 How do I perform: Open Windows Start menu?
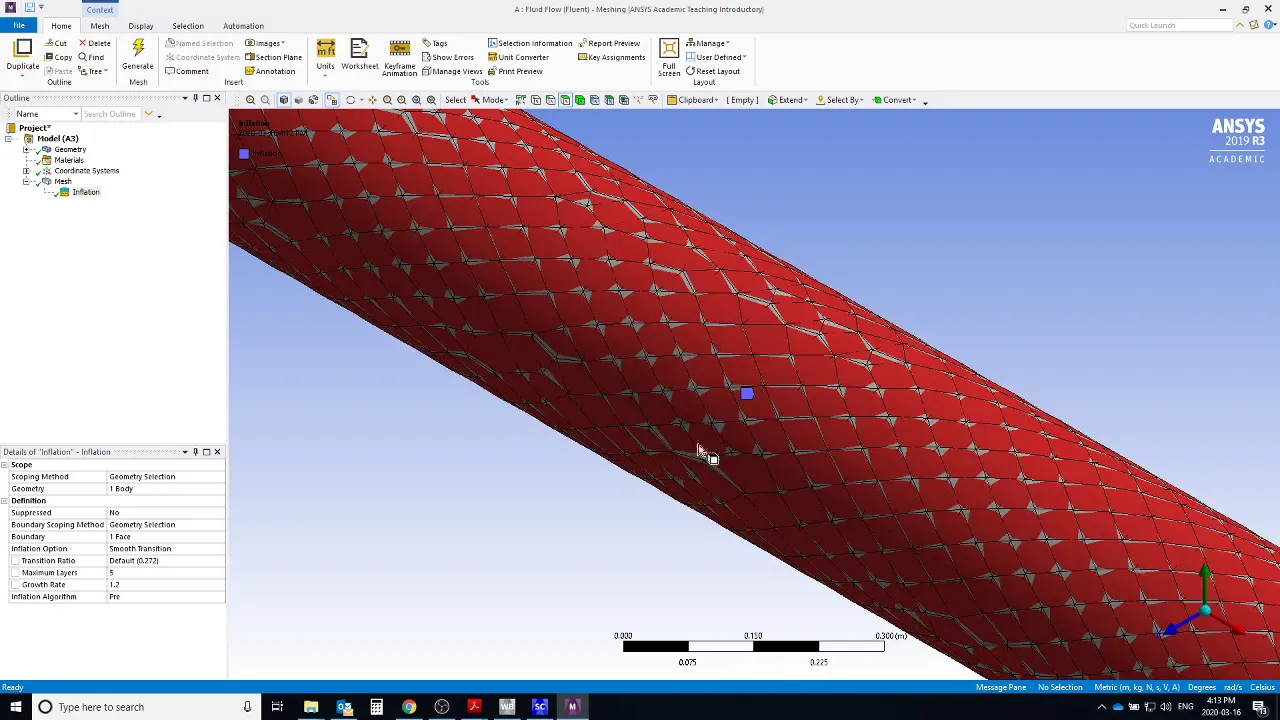[15, 707]
